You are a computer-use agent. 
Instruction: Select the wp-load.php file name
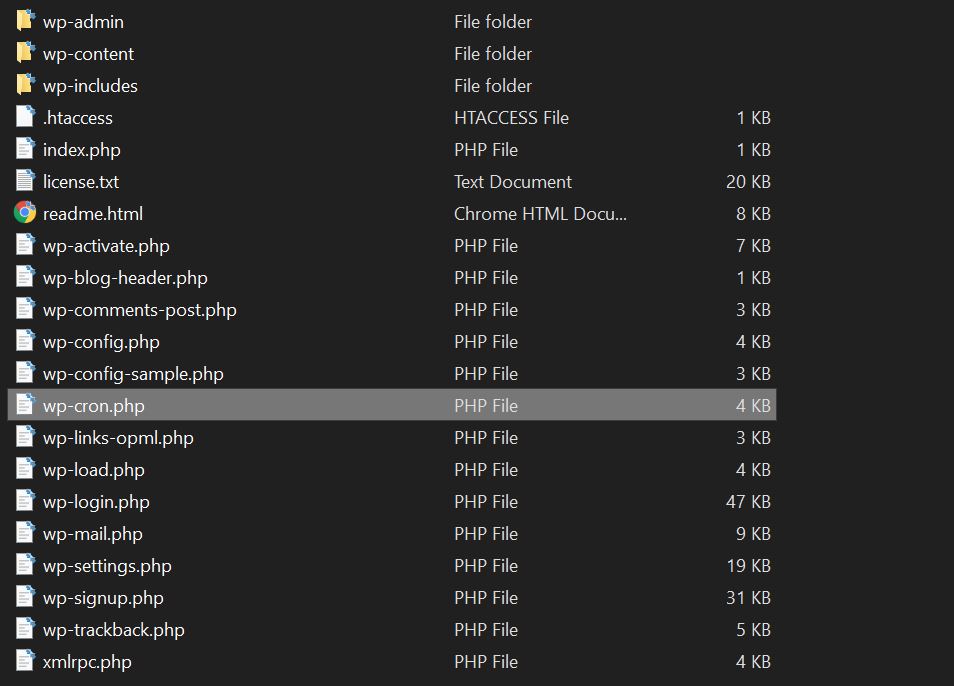click(x=93, y=470)
